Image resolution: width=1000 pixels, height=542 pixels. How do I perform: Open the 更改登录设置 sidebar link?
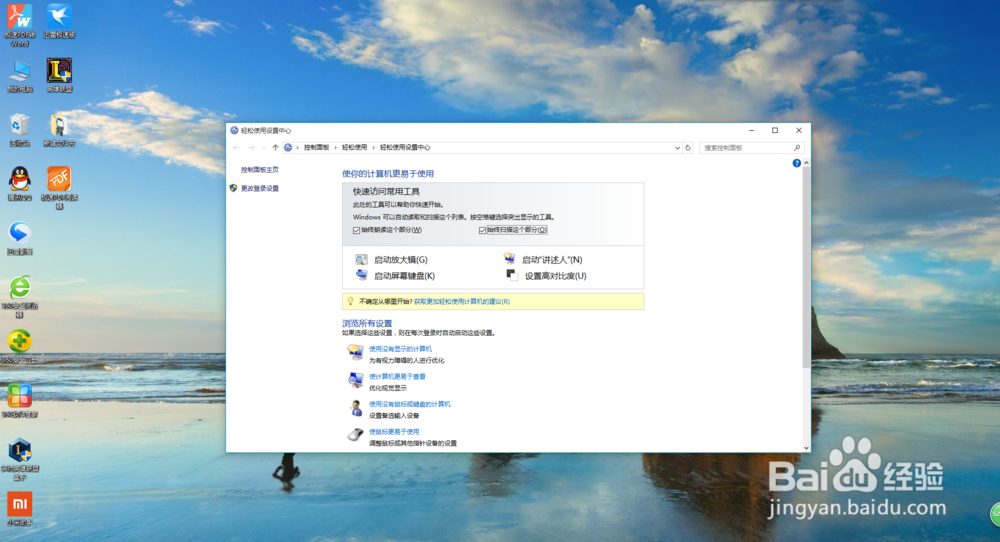(x=260, y=188)
